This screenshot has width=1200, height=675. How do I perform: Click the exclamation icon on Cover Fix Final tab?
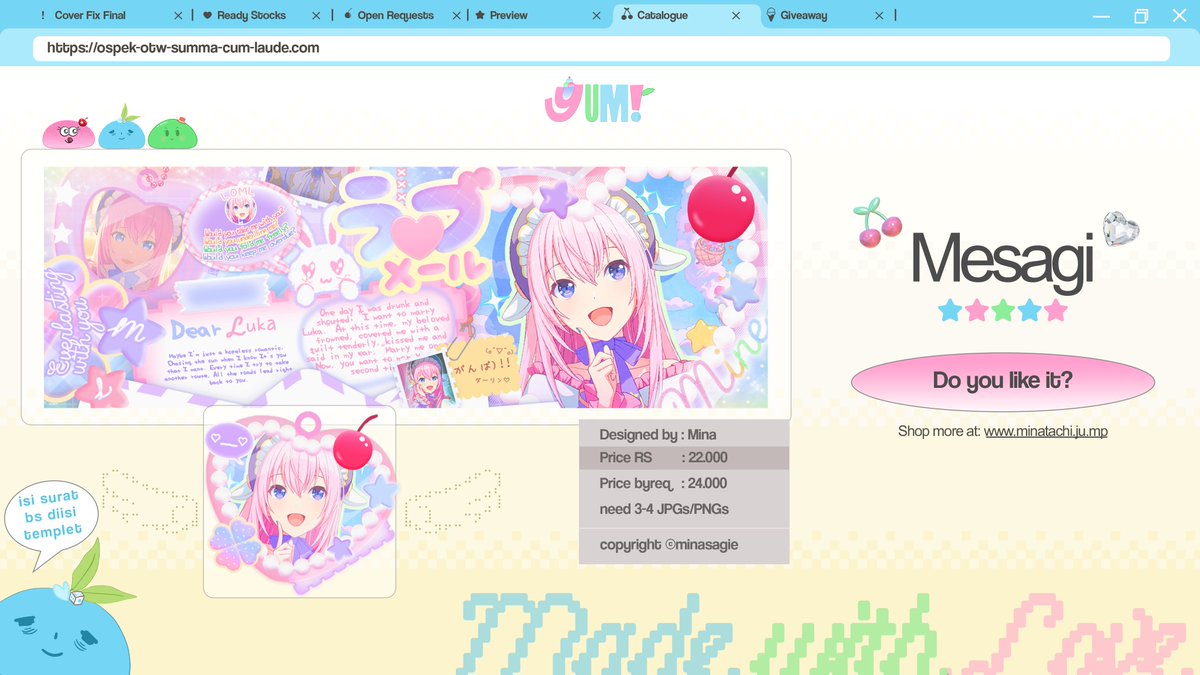43,16
